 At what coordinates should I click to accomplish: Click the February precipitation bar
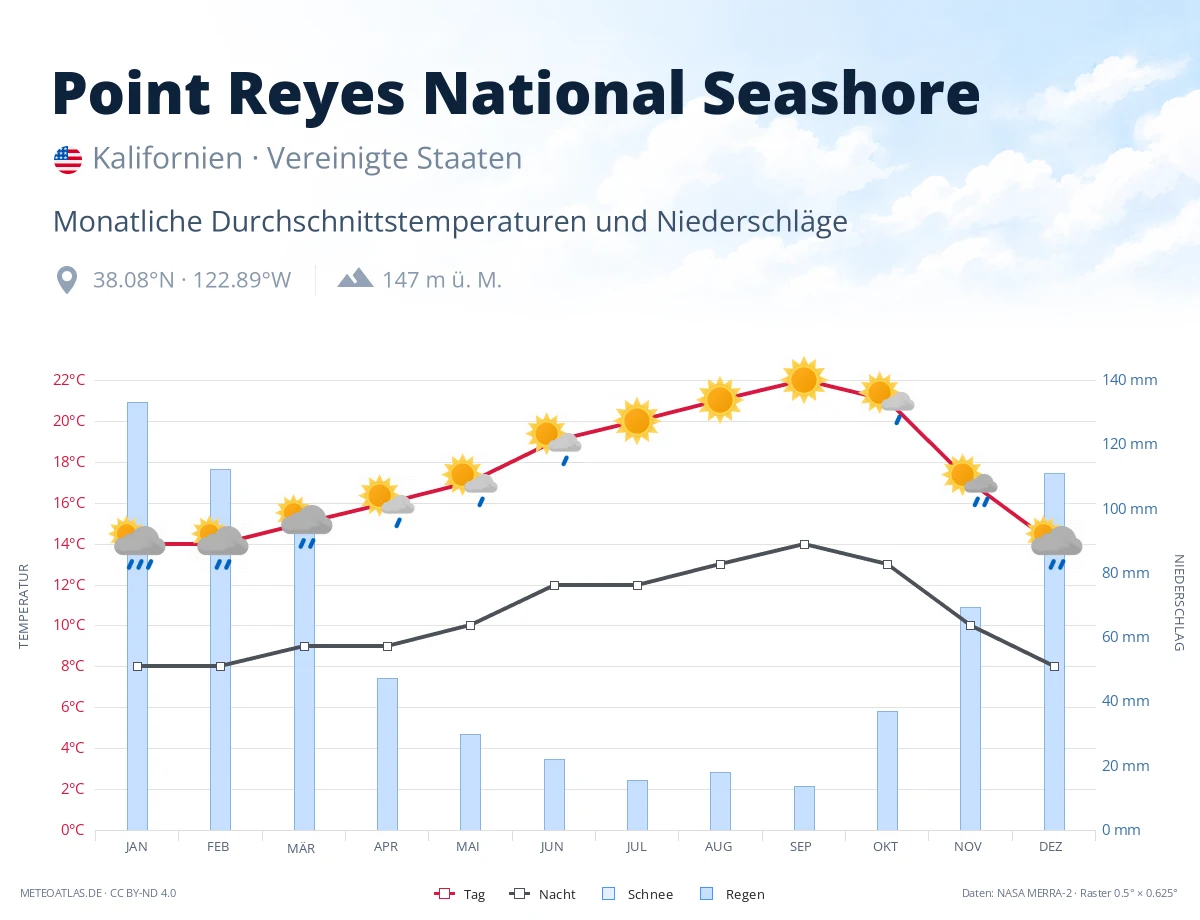pos(220,650)
